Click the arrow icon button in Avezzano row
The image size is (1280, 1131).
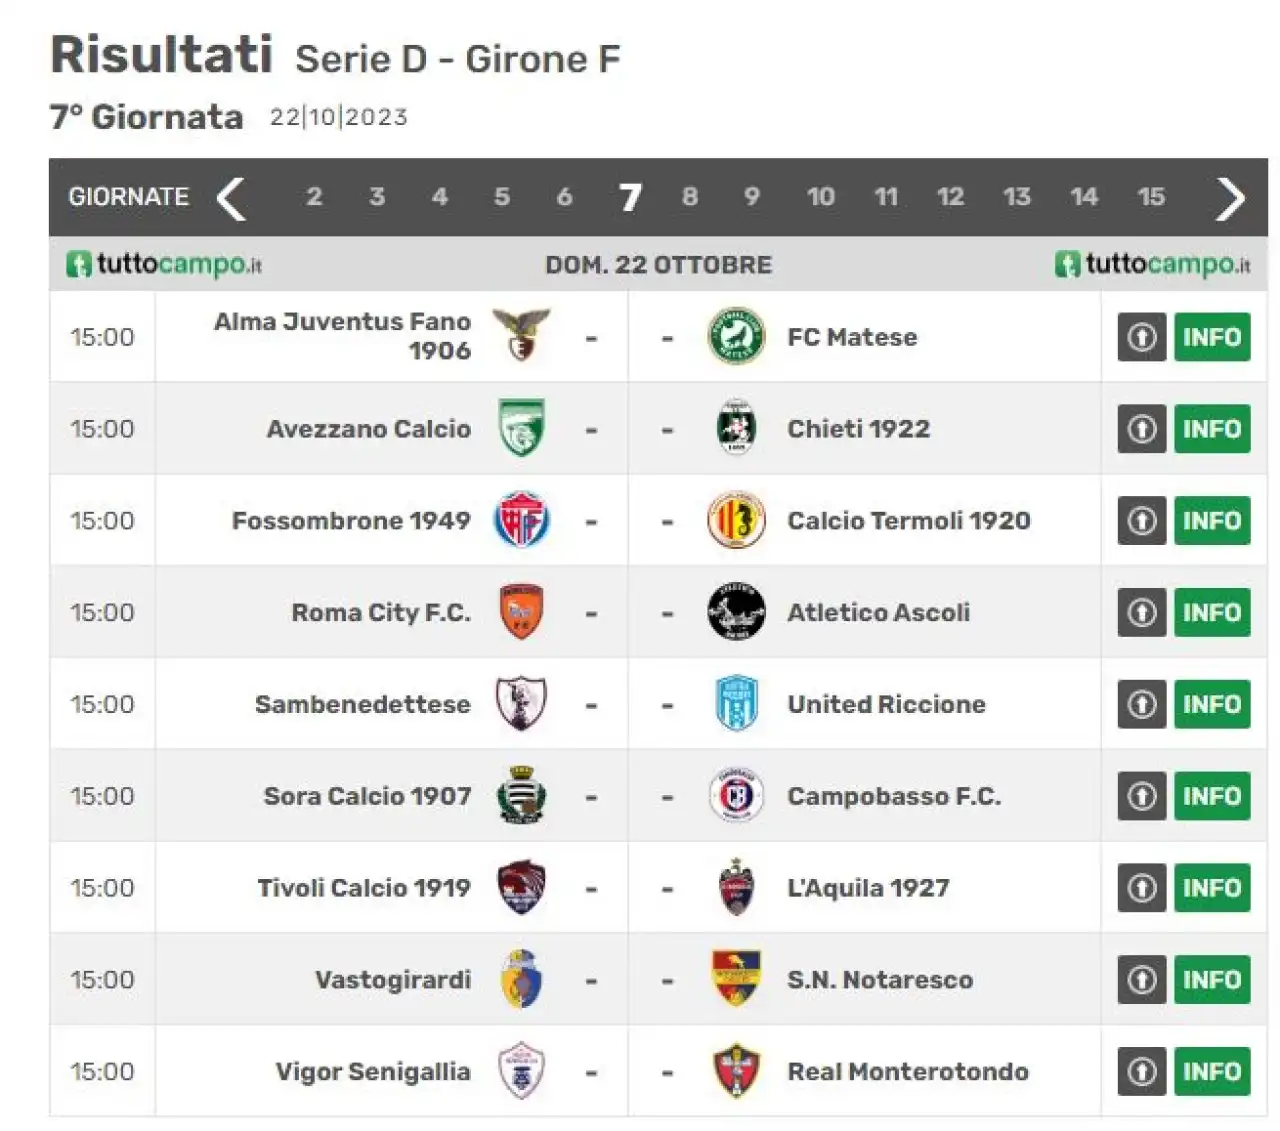1142,429
